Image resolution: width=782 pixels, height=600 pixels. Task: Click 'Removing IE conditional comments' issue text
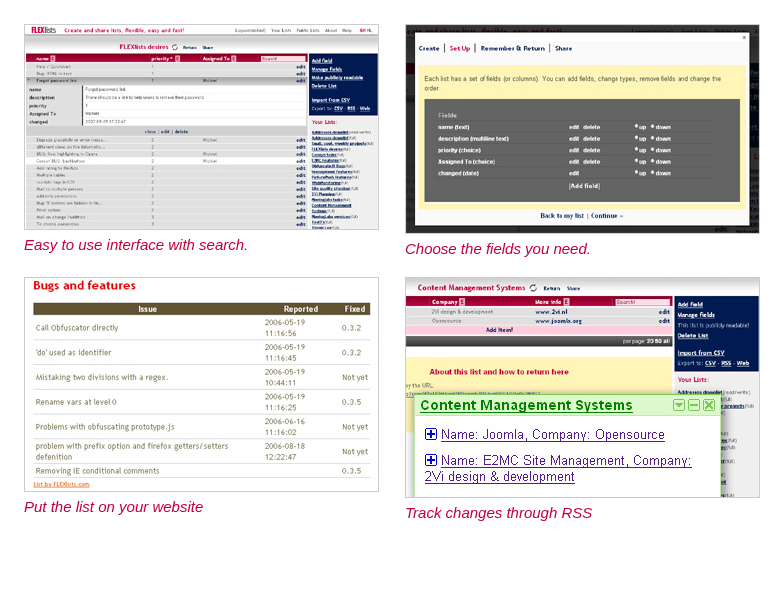(x=97, y=471)
